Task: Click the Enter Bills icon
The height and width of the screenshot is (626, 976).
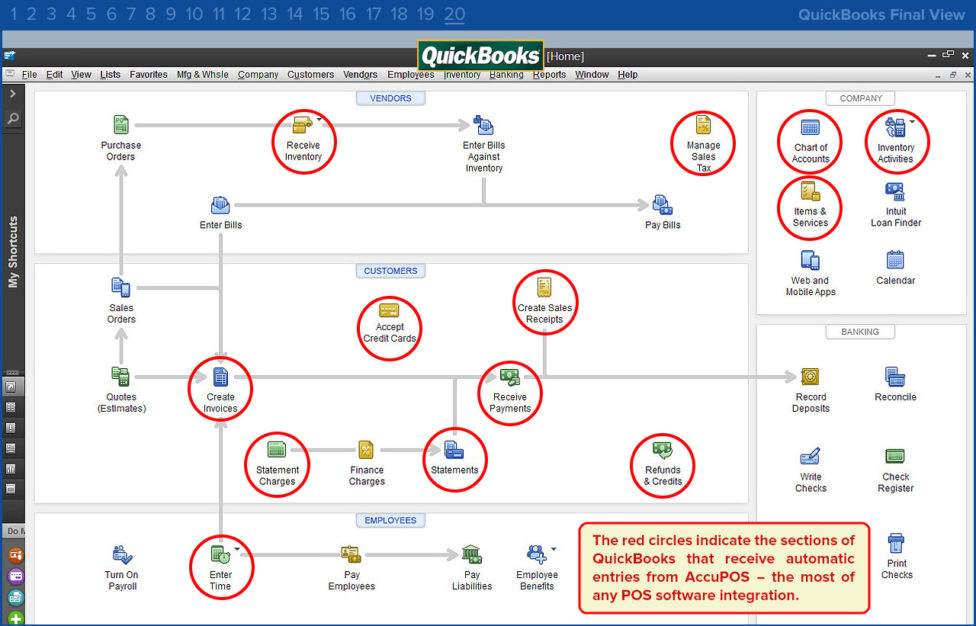Action: pyautogui.click(x=220, y=205)
